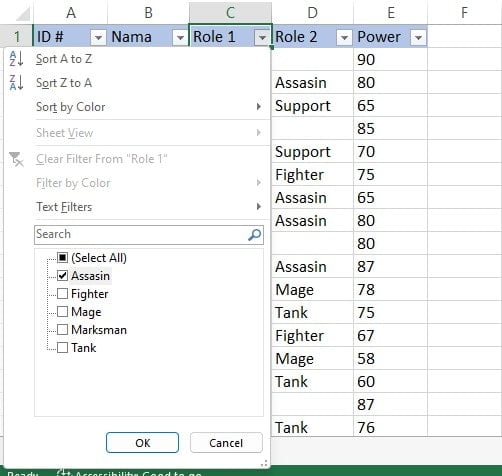The height and width of the screenshot is (476, 502).
Task: Open the ID # filter dropdown
Action: 98,37
